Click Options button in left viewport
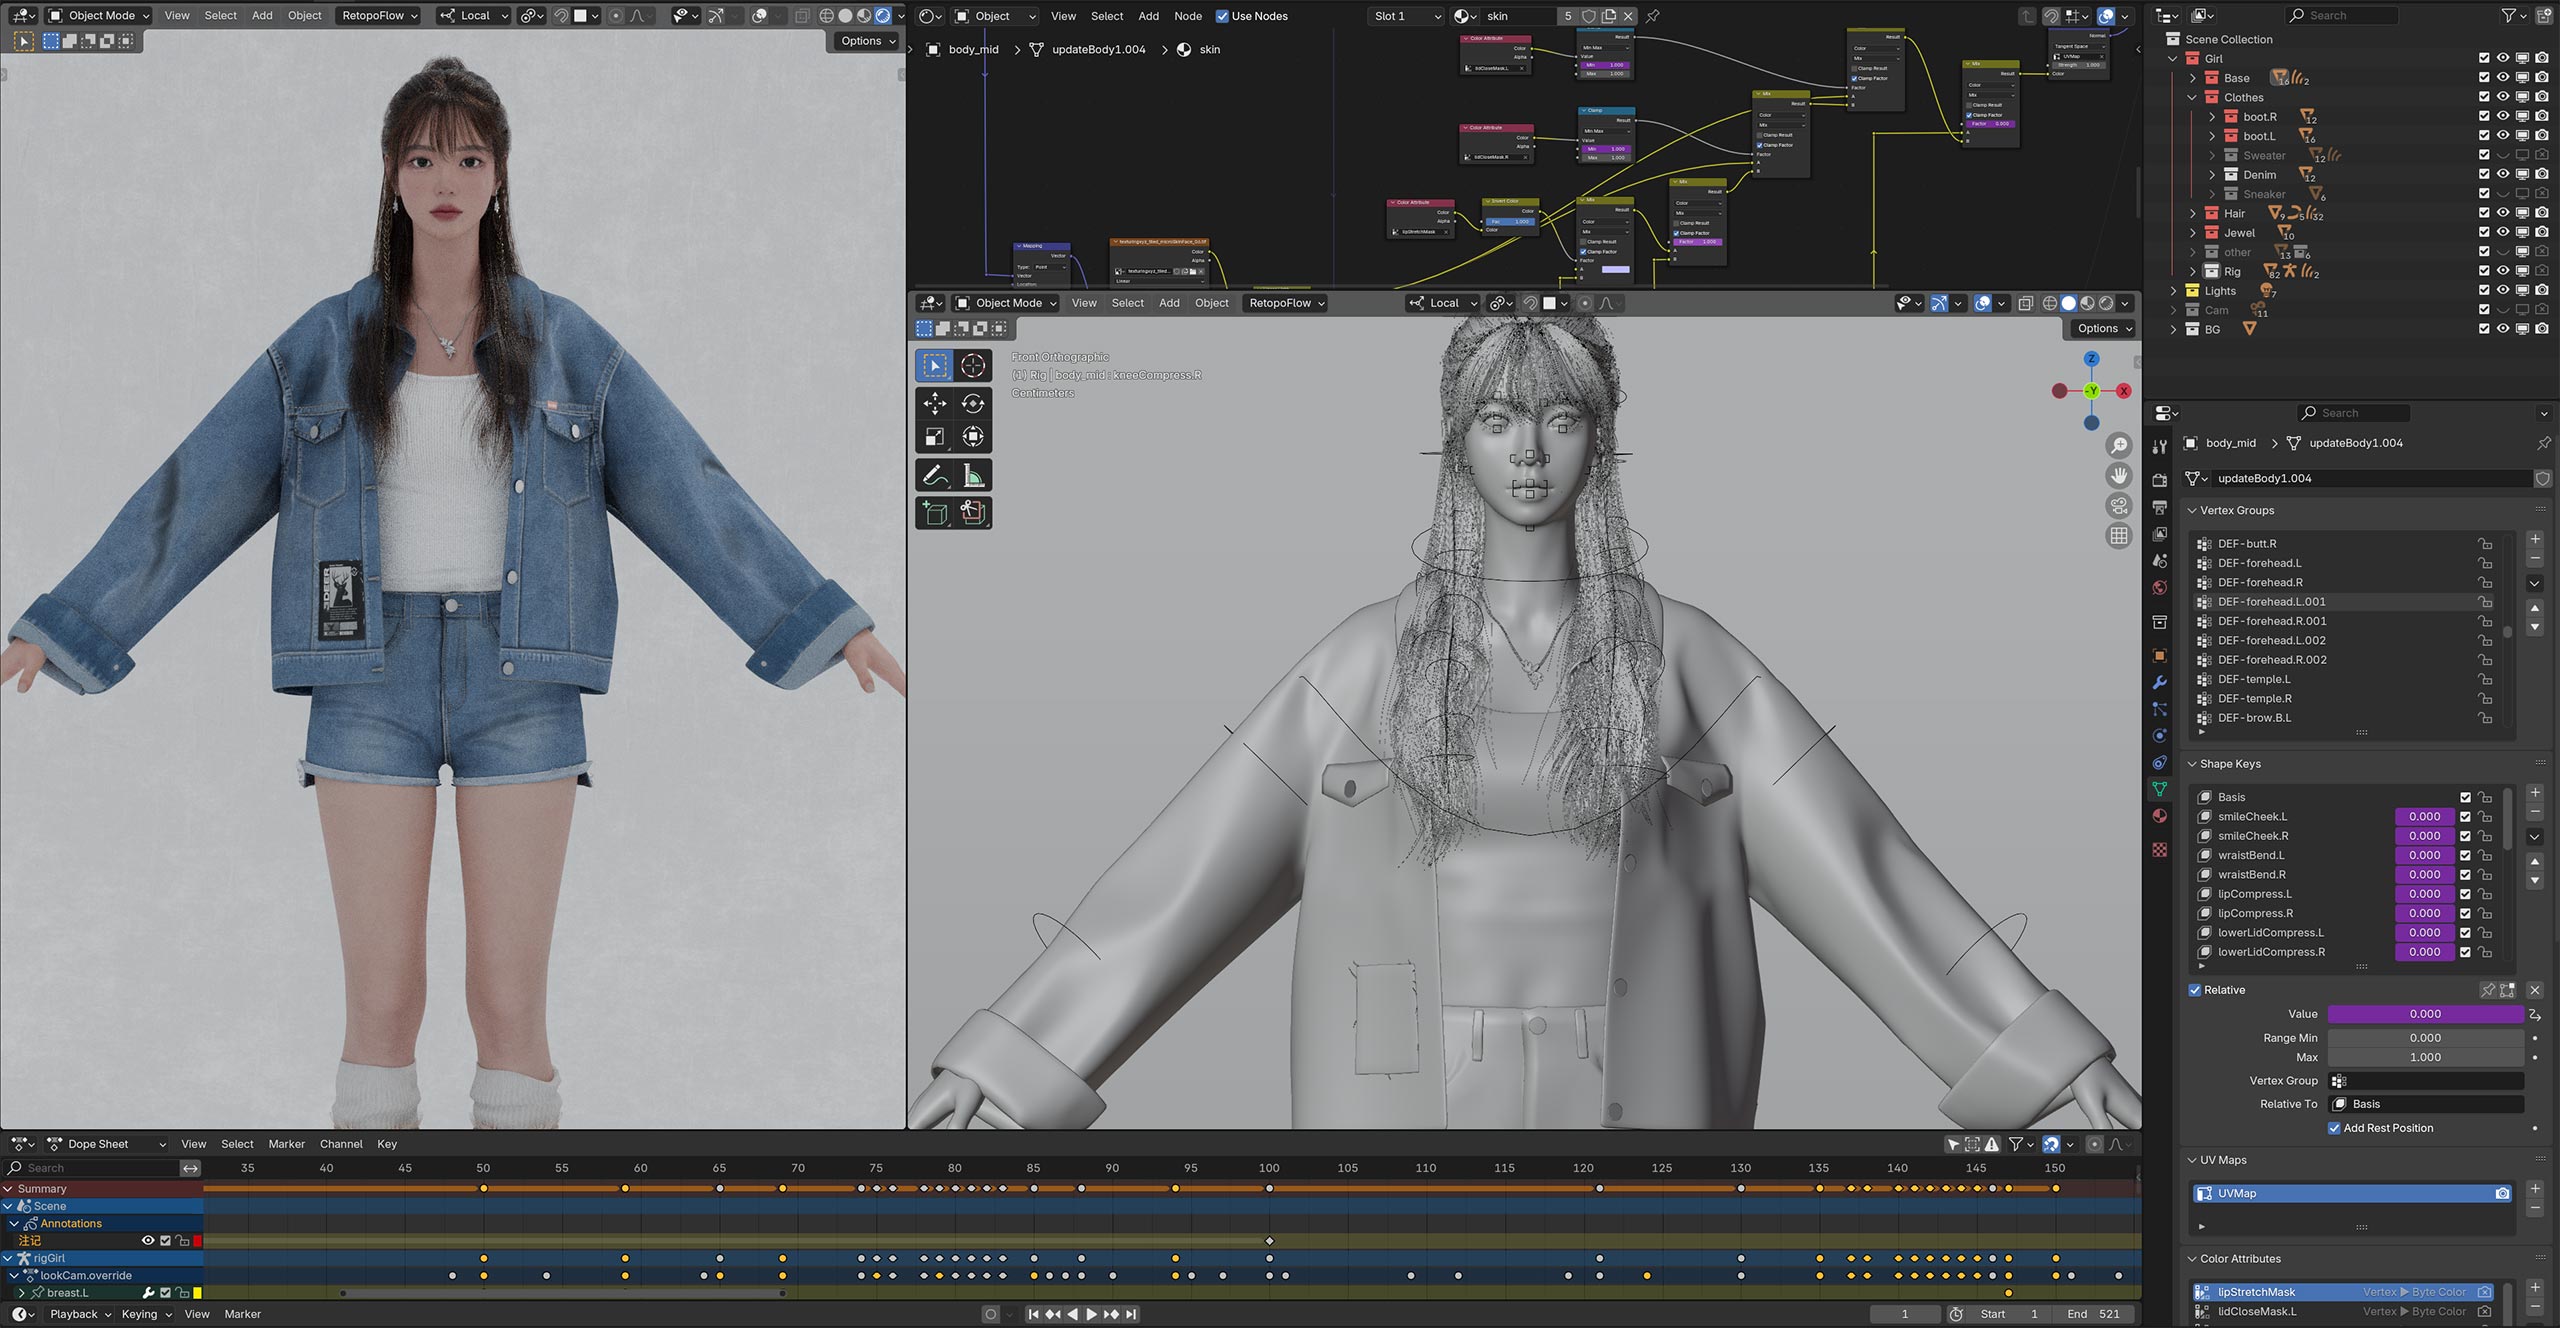This screenshot has width=2560, height=1328. (x=867, y=41)
